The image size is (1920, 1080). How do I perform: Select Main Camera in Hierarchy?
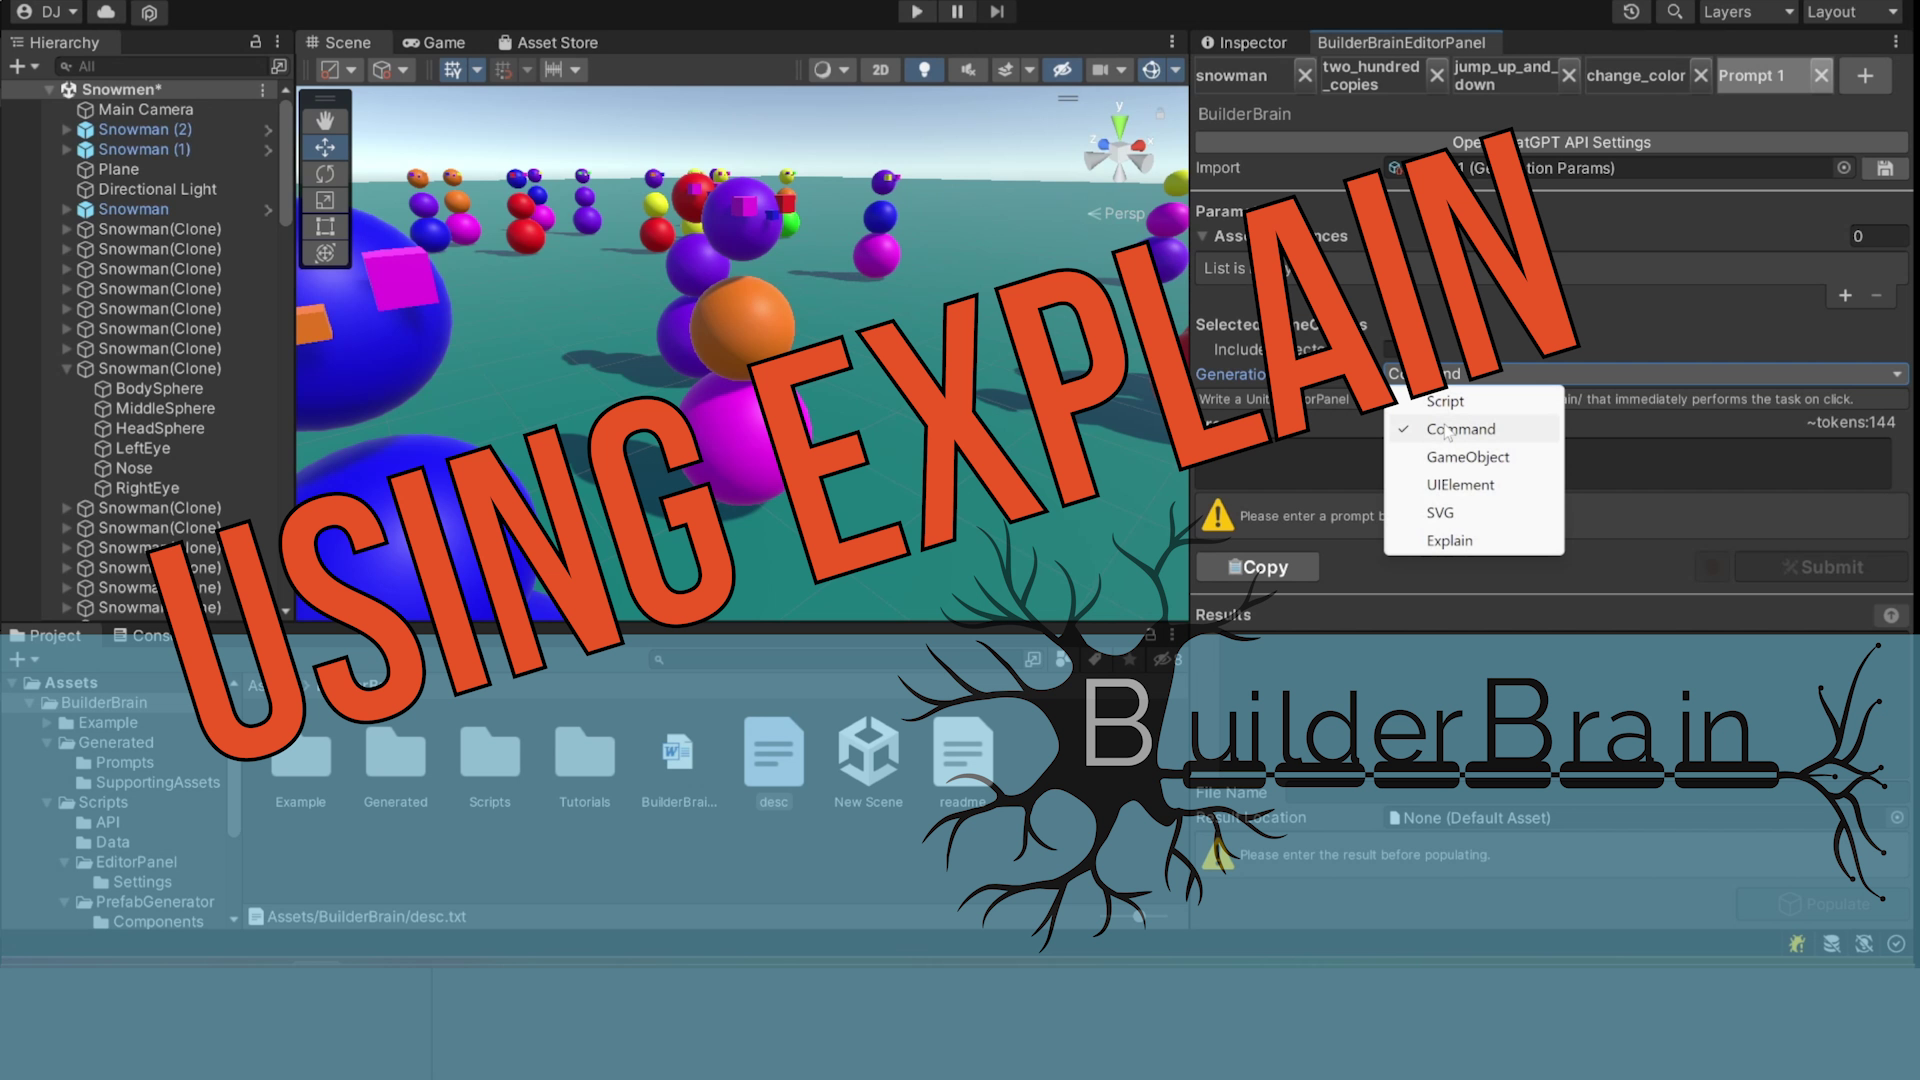(146, 110)
